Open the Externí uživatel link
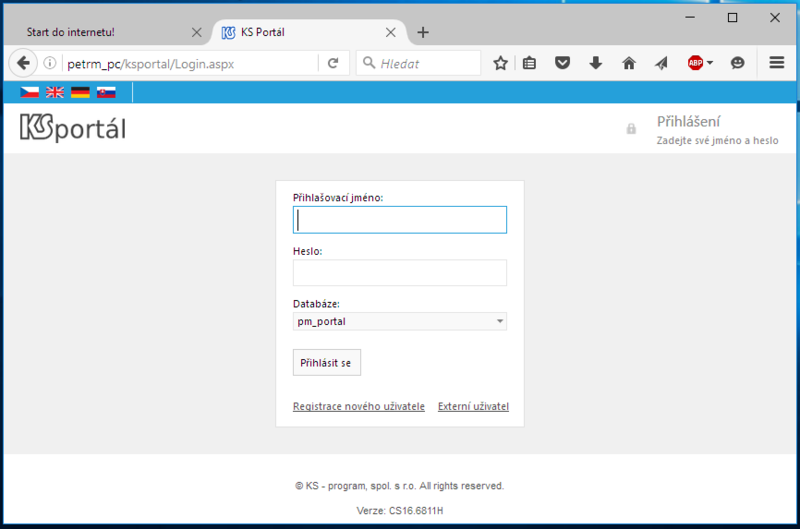This screenshot has width=800, height=529. pos(473,407)
